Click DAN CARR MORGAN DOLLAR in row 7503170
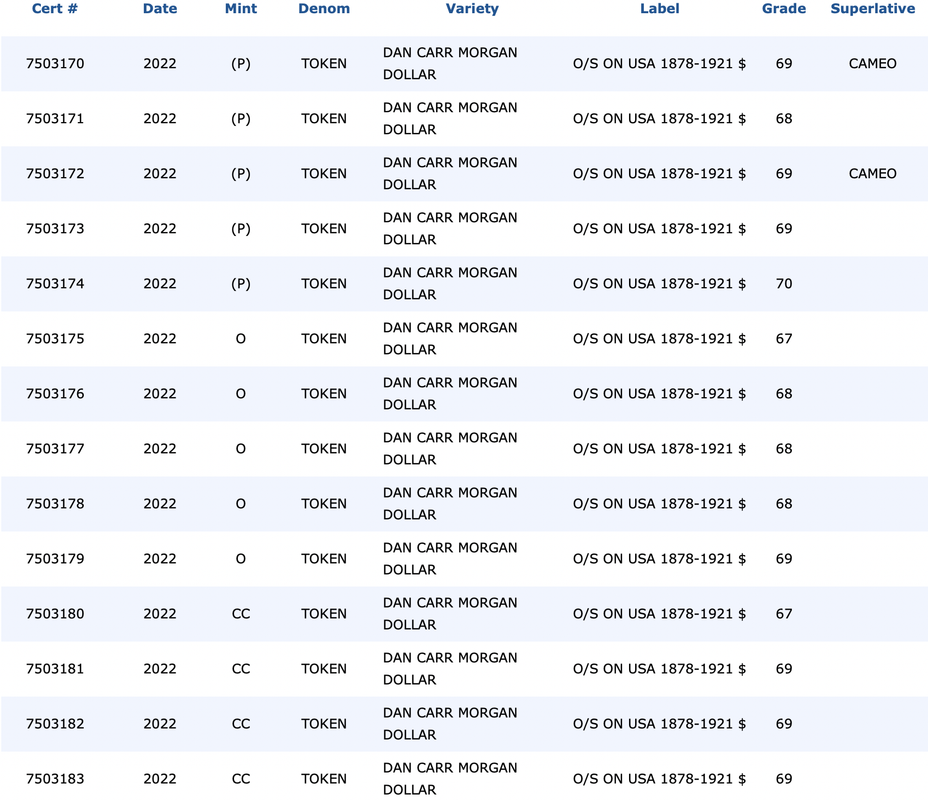This screenshot has width=928, height=800. (450, 63)
